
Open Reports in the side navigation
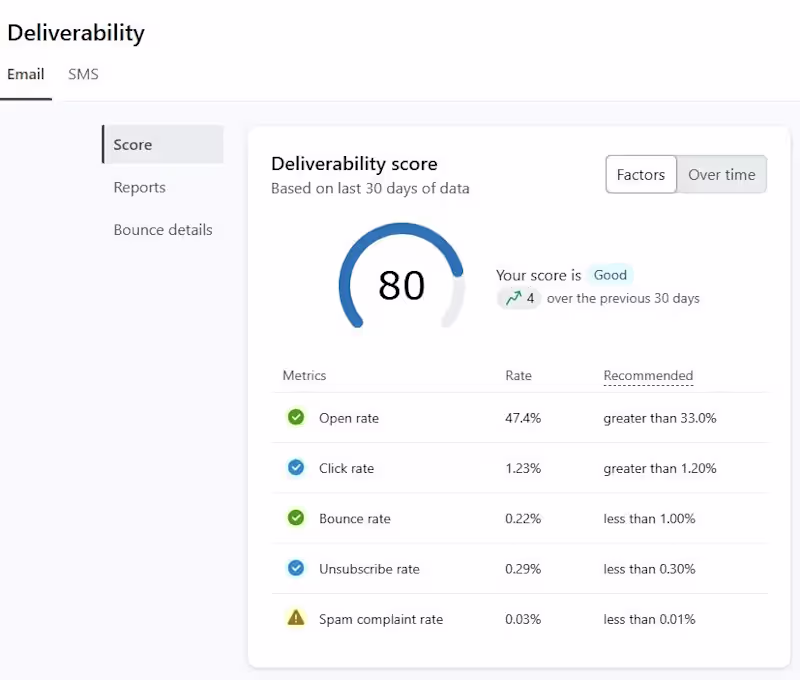click(x=140, y=188)
